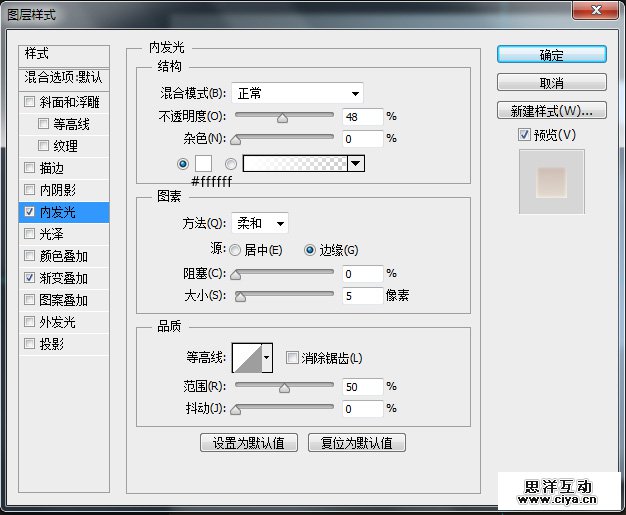Click the 范围 range slider handle

pyautogui.click(x=284, y=388)
